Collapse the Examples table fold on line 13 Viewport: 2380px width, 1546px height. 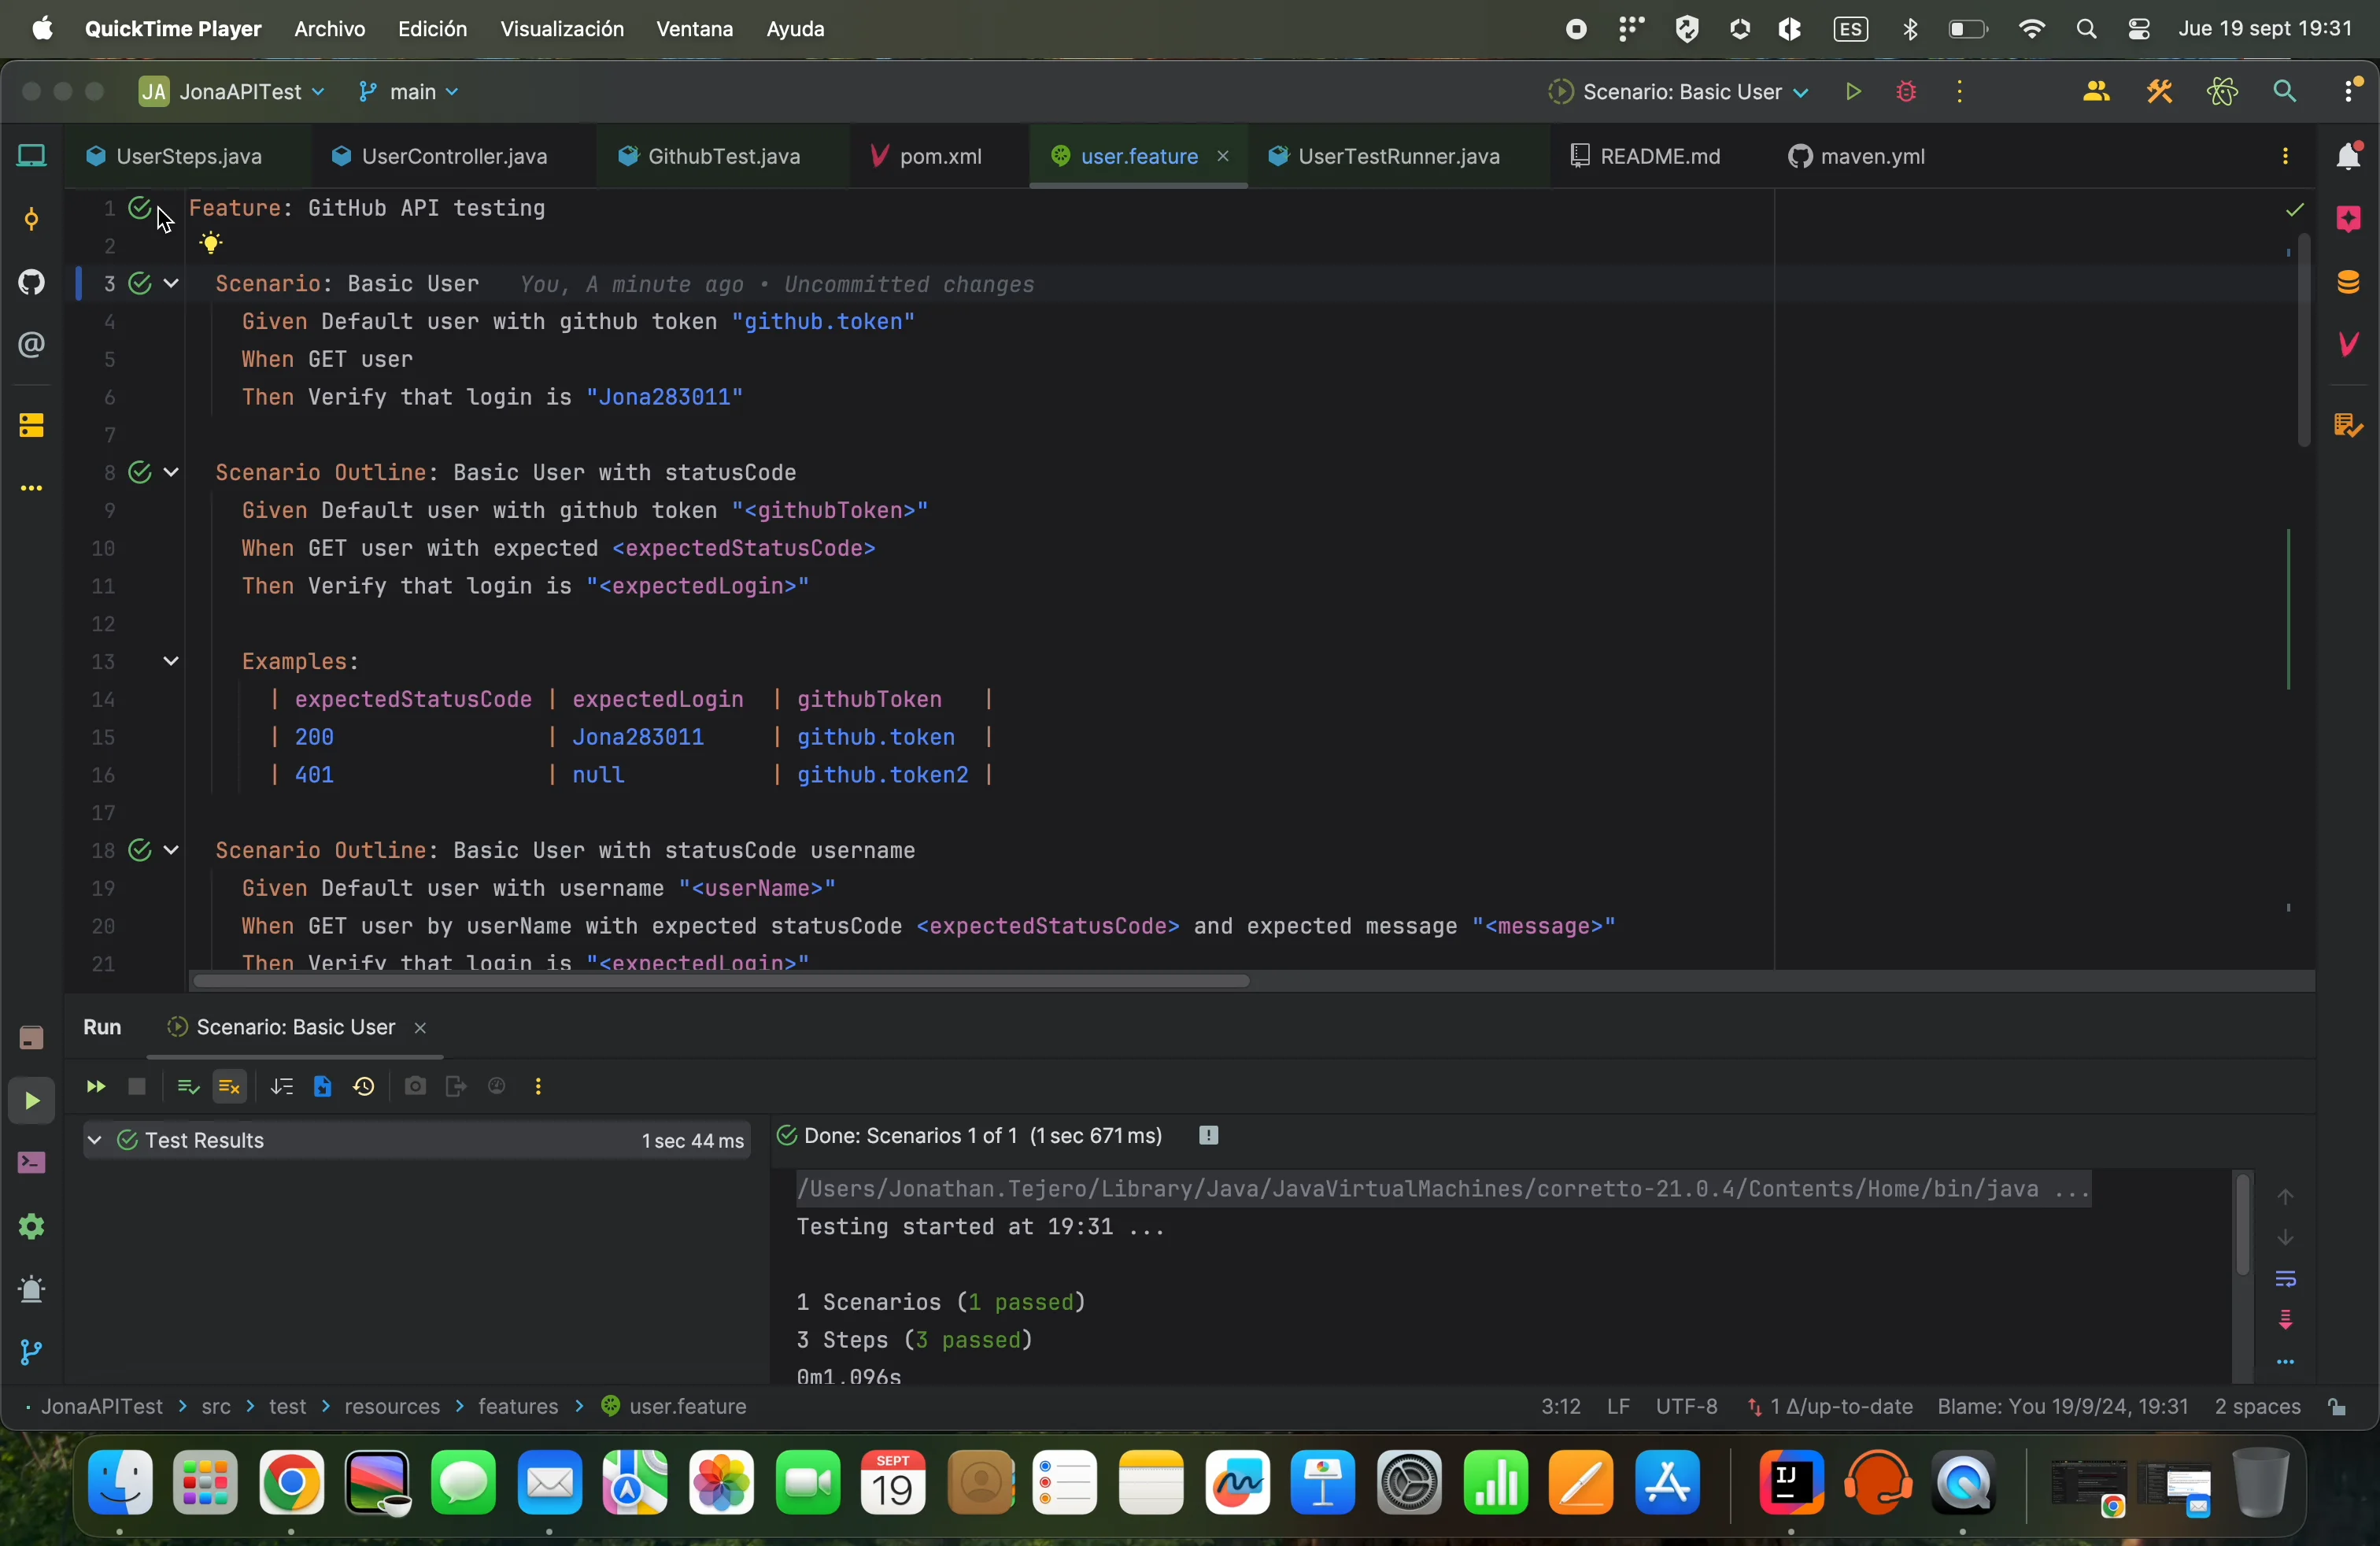coord(171,662)
